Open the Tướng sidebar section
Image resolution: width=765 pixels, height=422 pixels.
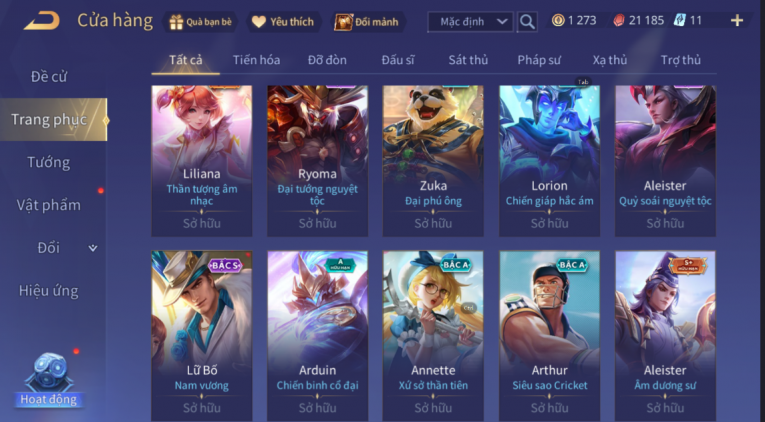(x=49, y=162)
